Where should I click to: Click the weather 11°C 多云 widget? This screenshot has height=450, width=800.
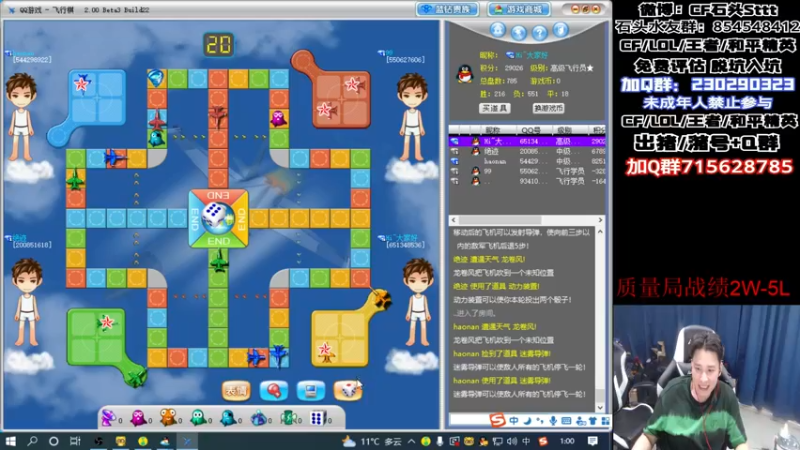click(x=372, y=441)
